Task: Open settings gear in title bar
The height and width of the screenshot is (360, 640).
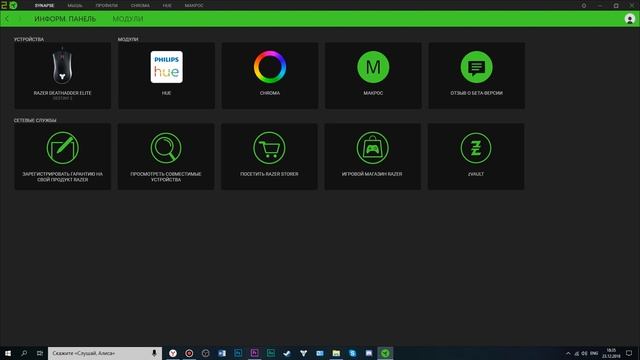Action: [x=584, y=6]
